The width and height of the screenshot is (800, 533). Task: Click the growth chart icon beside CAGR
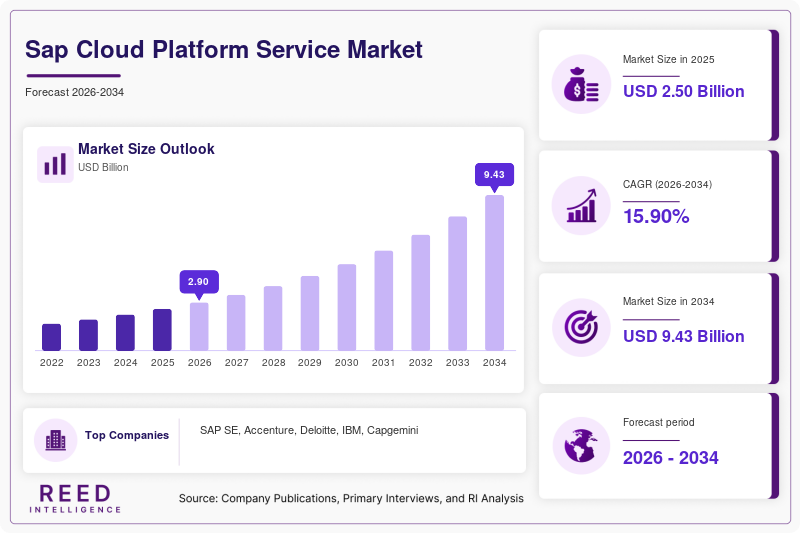pos(581,206)
